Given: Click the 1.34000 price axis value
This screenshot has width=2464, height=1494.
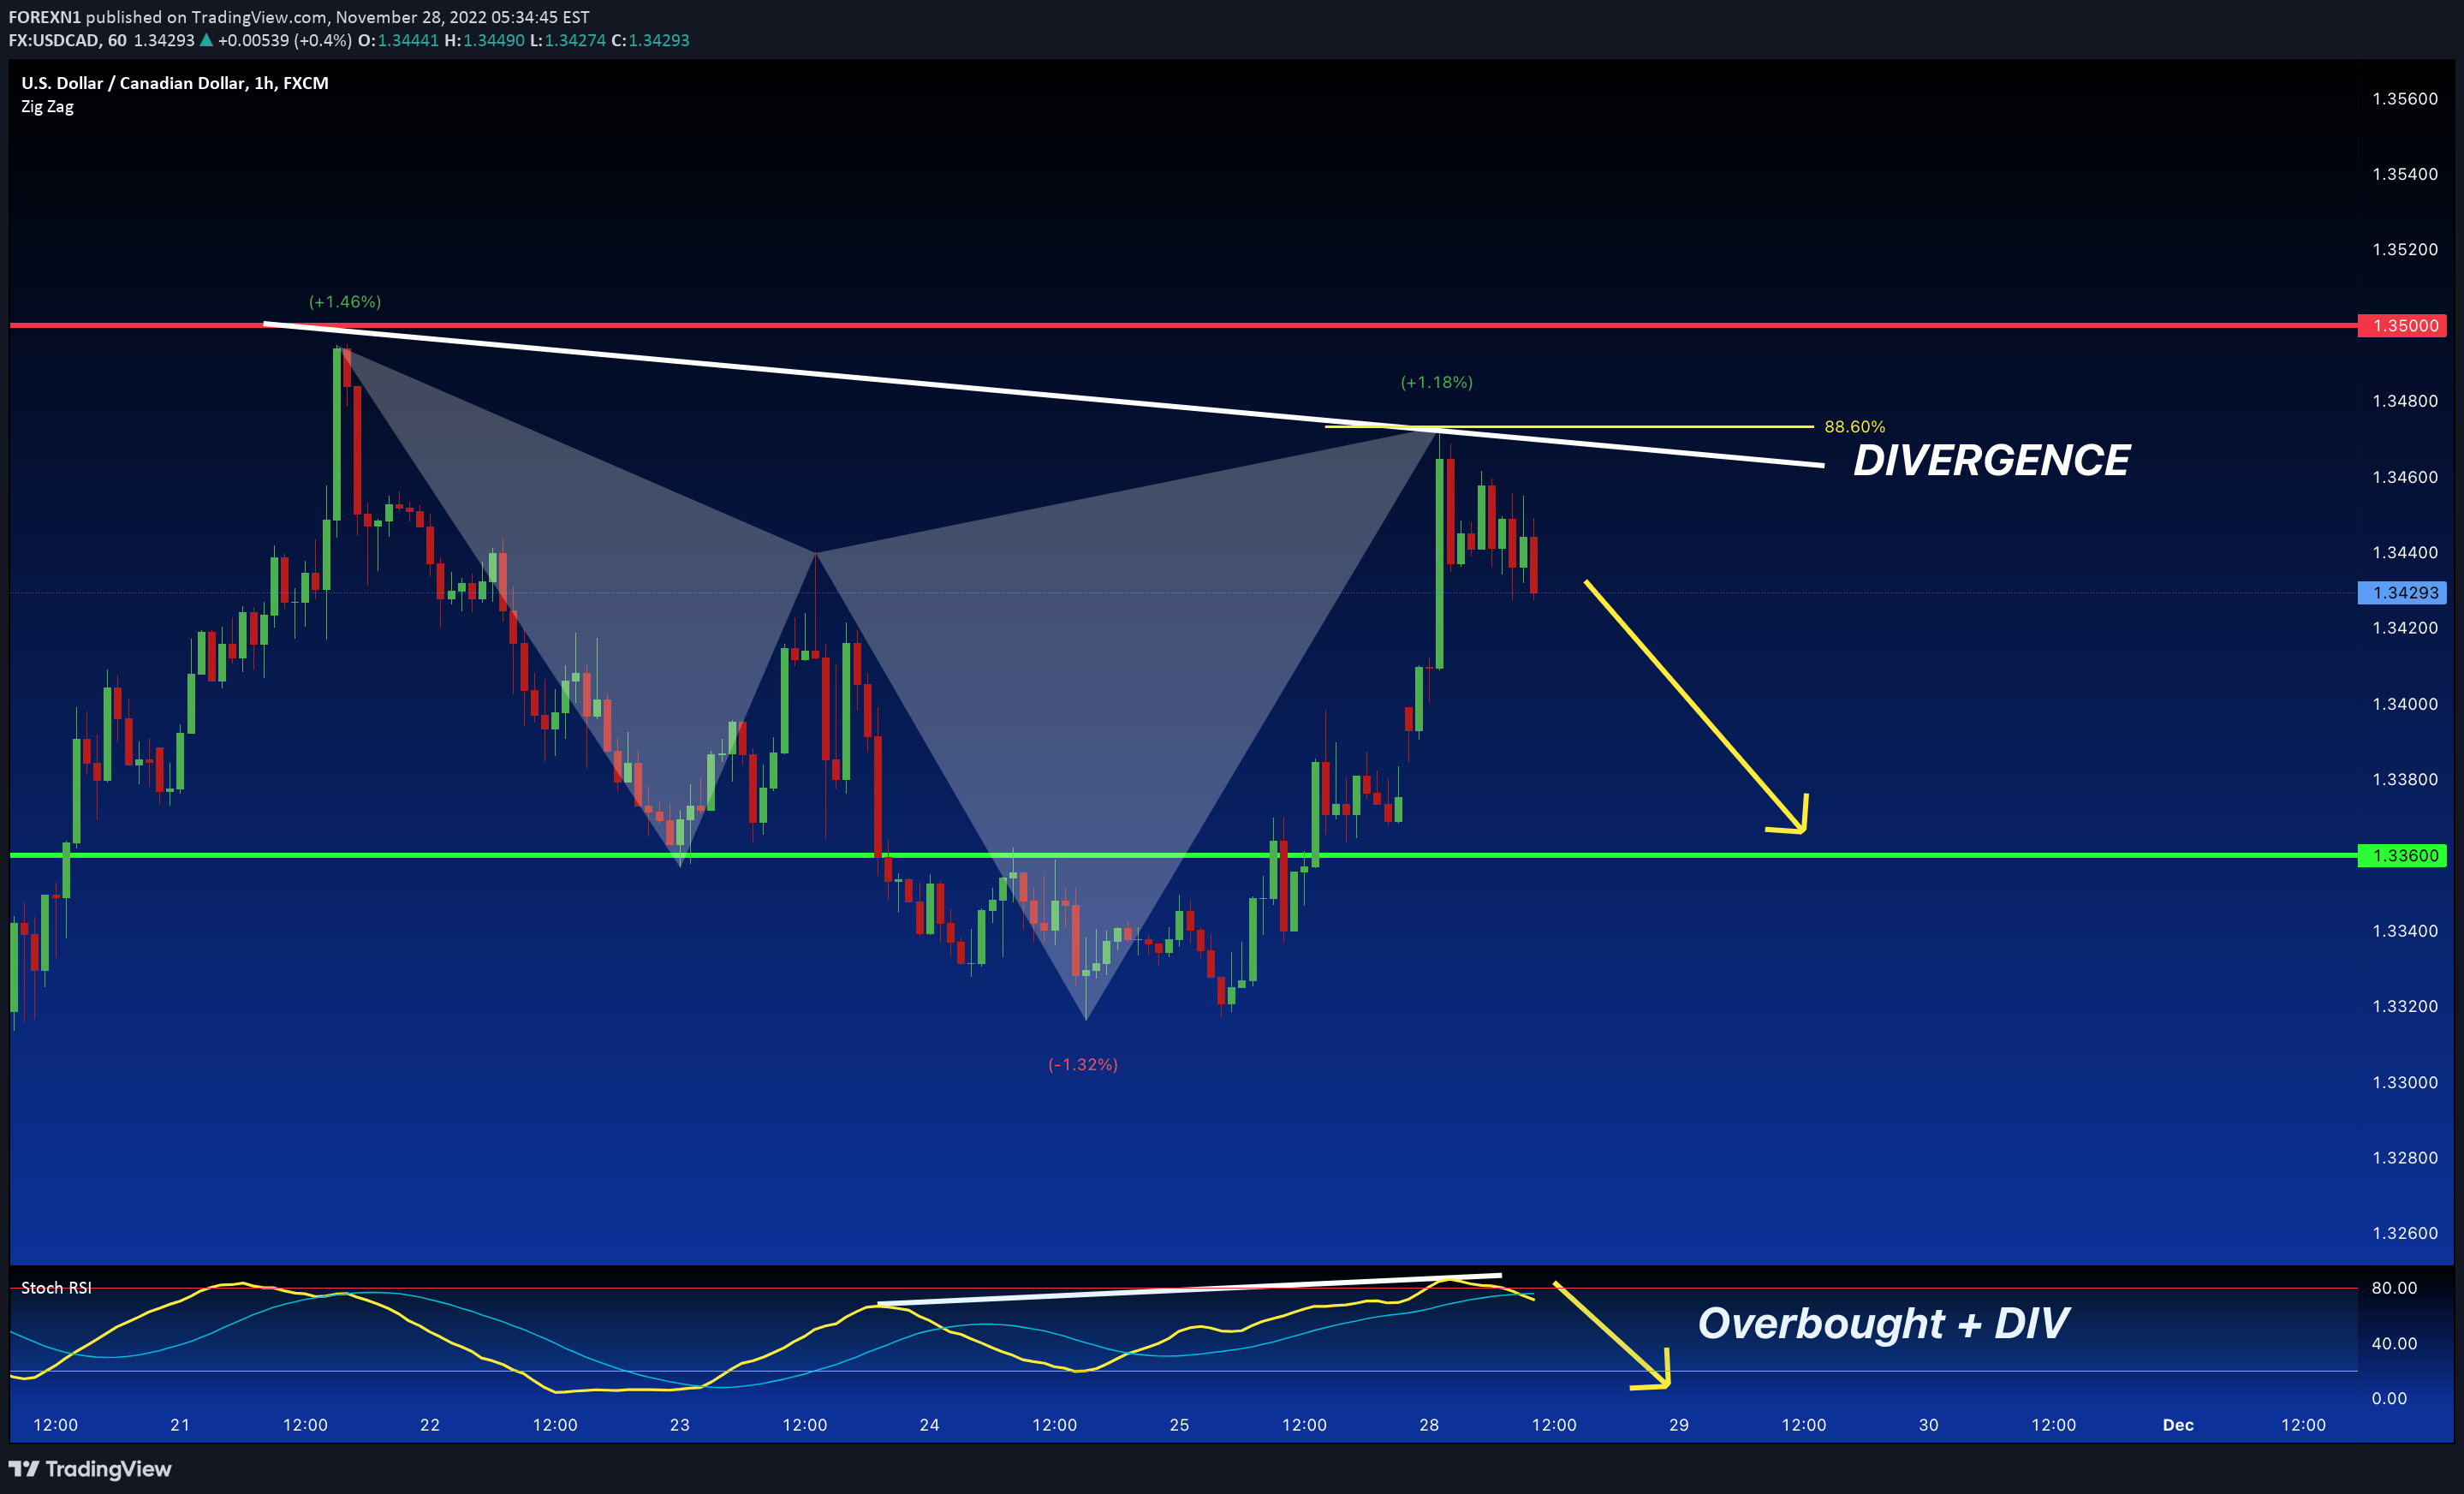Looking at the screenshot, I should pyautogui.click(x=2405, y=704).
